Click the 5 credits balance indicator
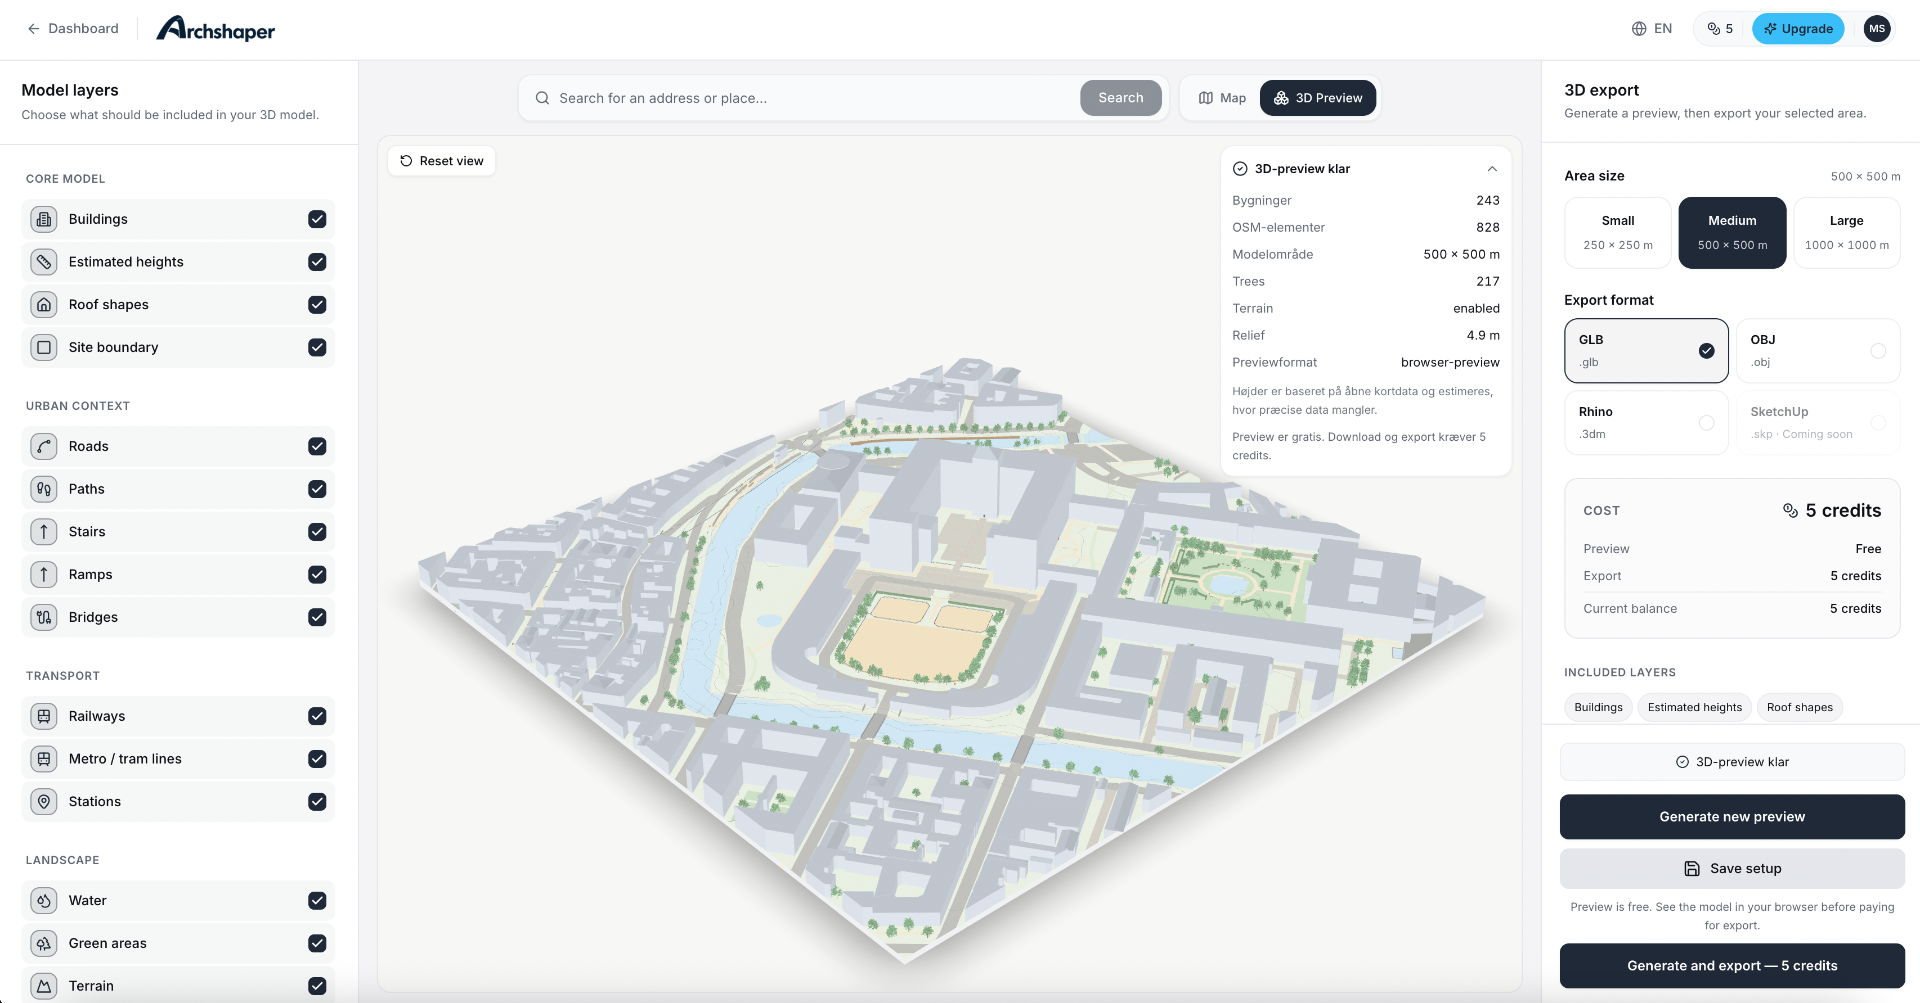The width and height of the screenshot is (1920, 1003). pos(1720,29)
